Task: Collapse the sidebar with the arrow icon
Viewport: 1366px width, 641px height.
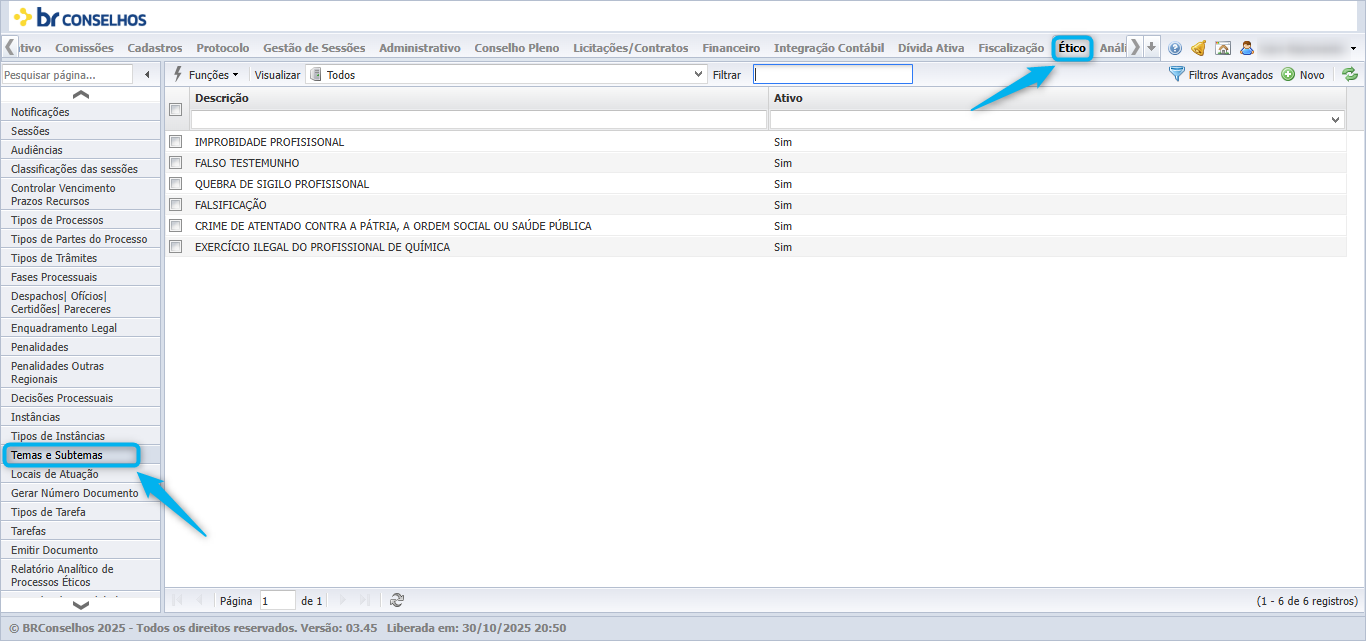Action: pos(148,74)
